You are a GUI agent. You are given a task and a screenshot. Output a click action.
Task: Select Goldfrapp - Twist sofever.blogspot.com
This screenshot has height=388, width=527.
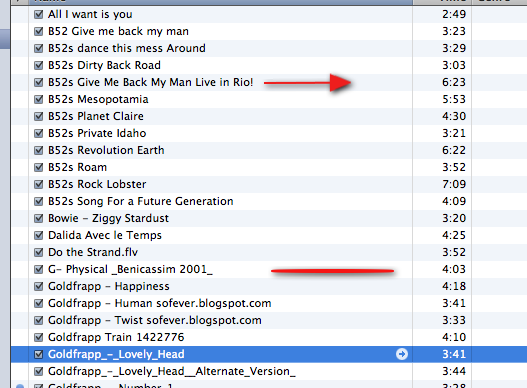click(155, 320)
